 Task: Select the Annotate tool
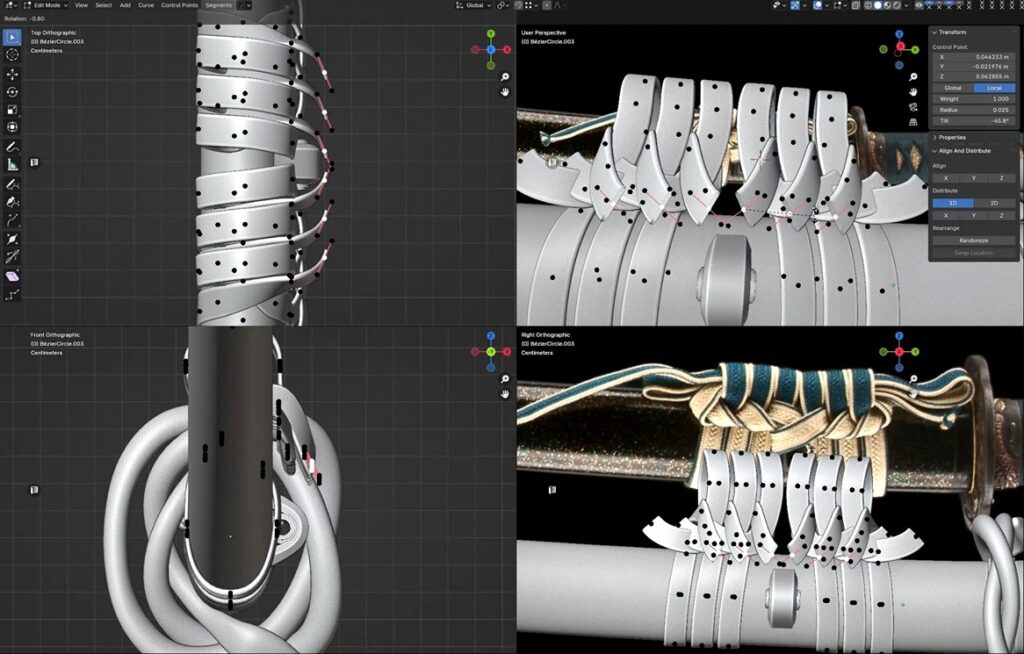12,147
